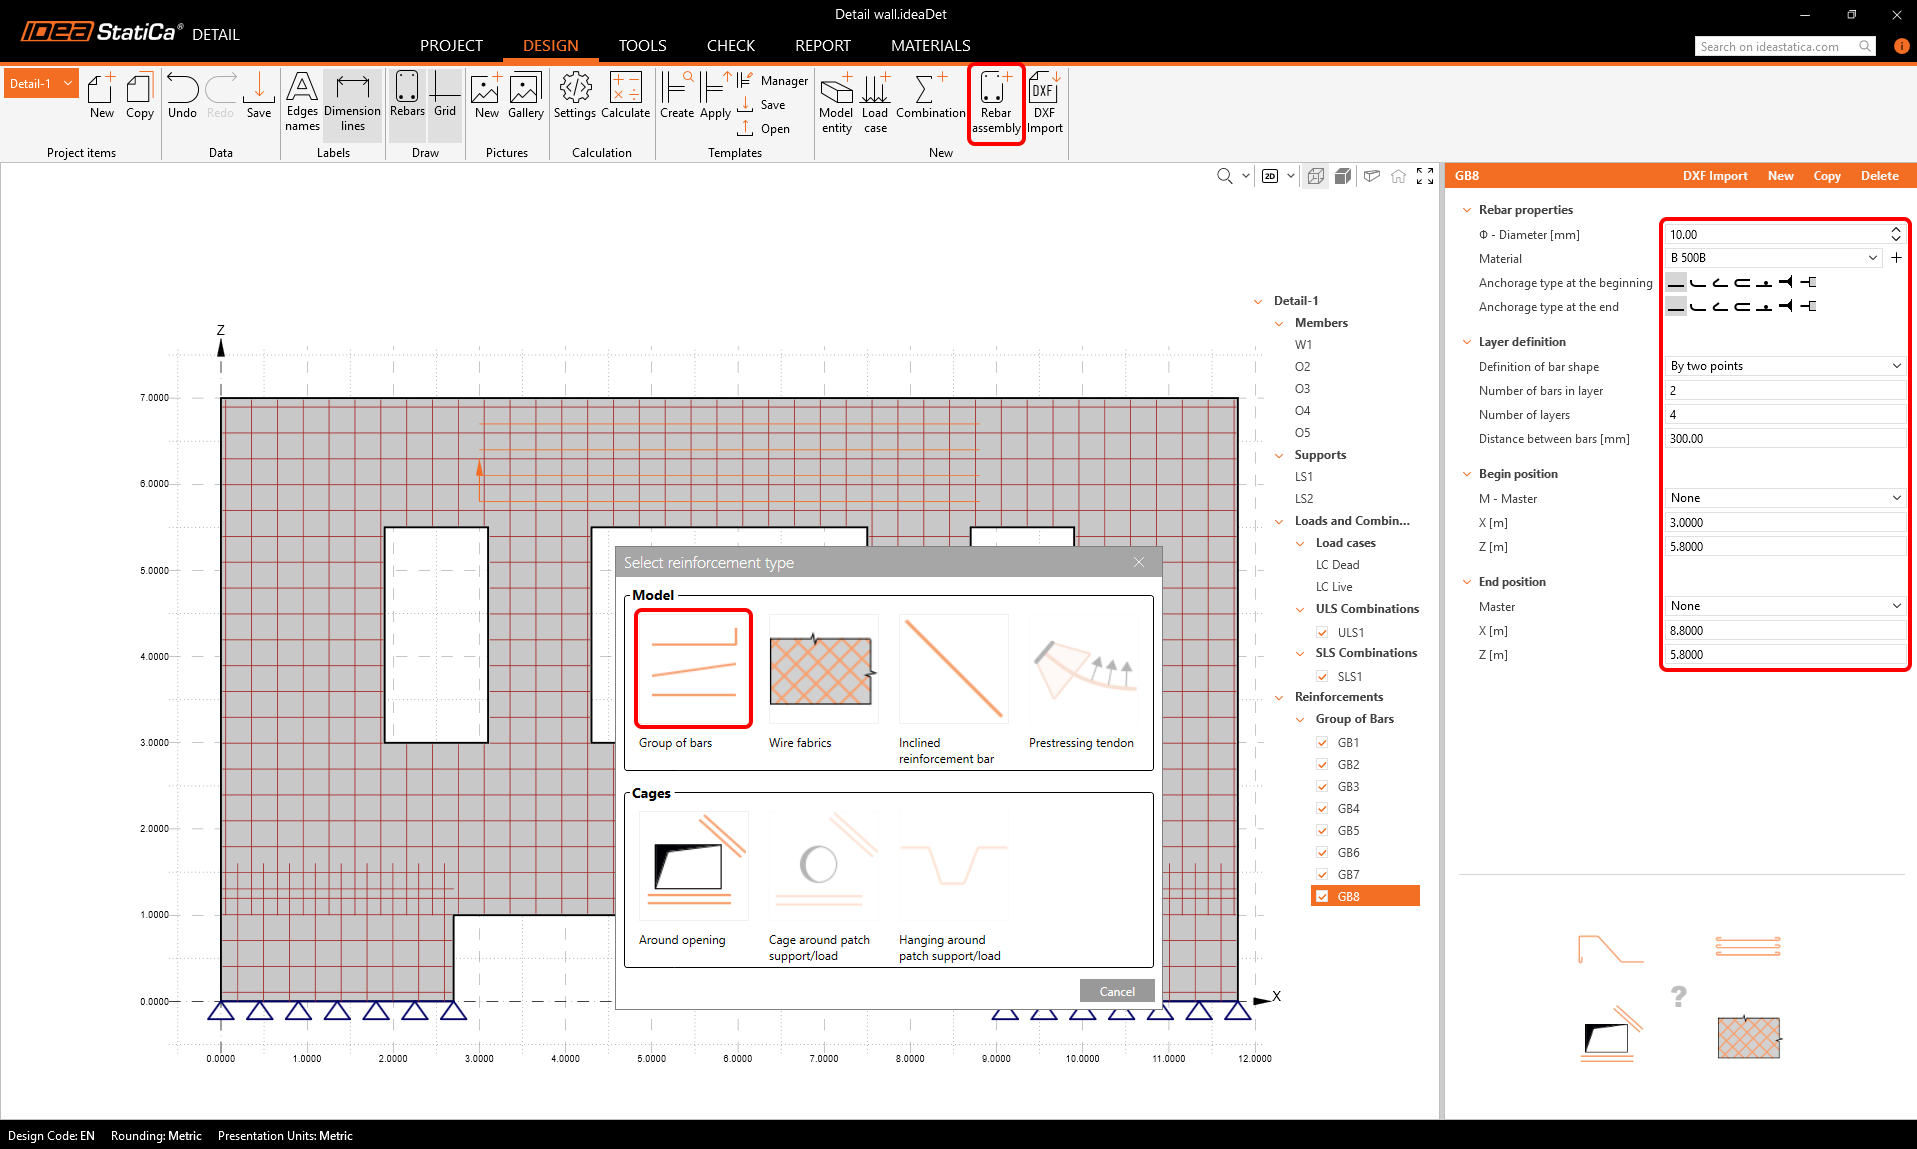The width and height of the screenshot is (1917, 1149).
Task: Open the REPORT tab
Action: [822, 46]
